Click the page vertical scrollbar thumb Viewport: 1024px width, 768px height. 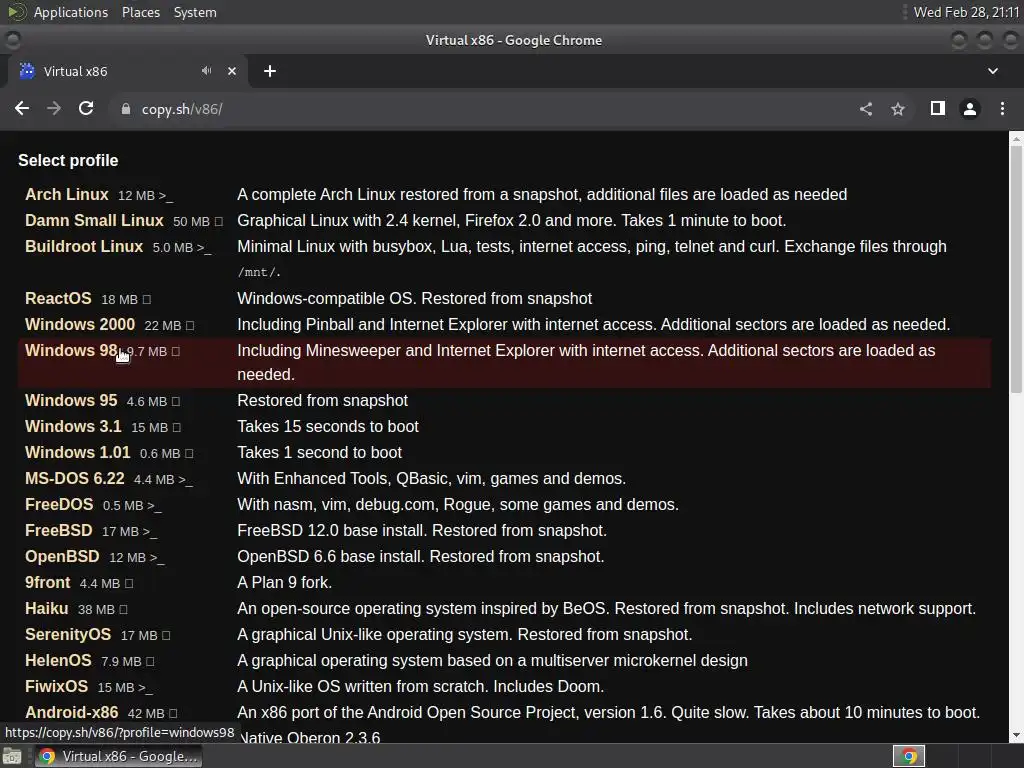coord(1016,269)
